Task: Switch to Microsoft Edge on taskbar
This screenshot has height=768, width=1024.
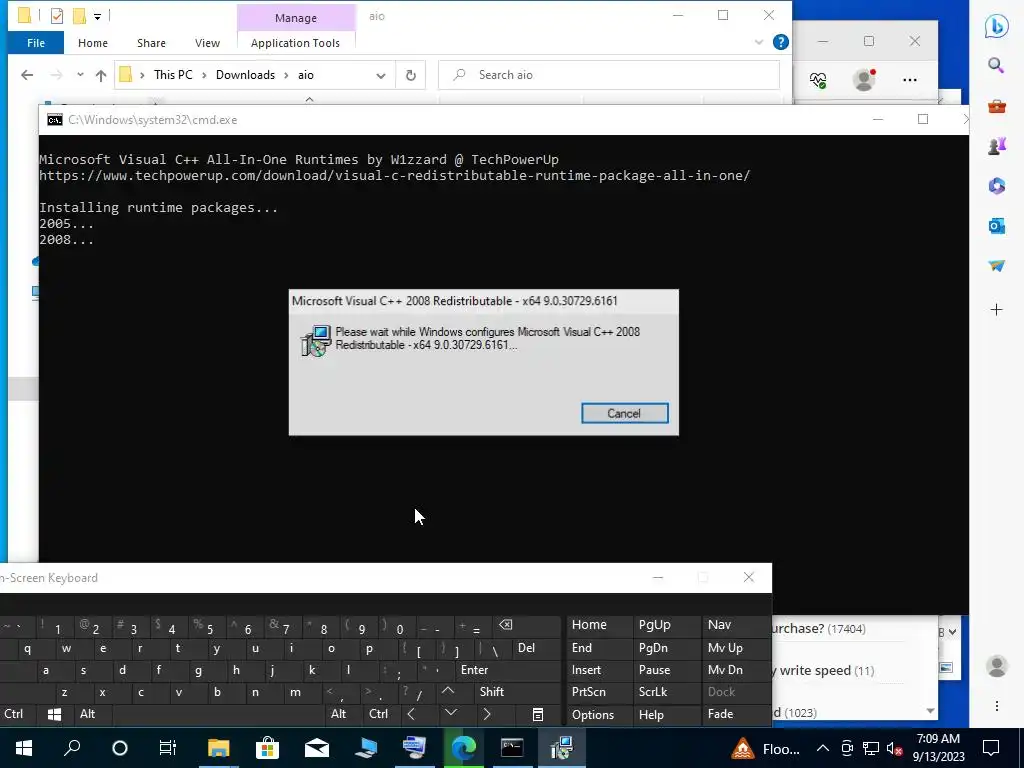Action: click(x=464, y=748)
